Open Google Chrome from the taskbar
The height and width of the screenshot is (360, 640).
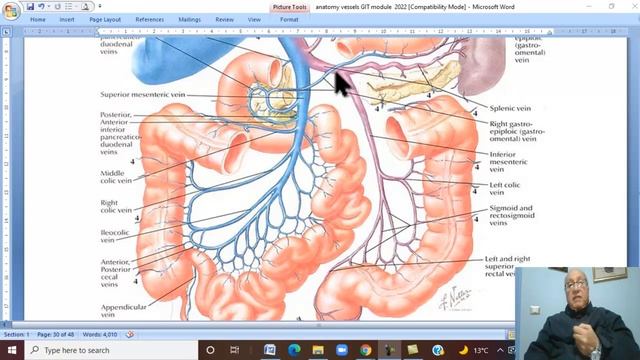[x=365, y=350]
